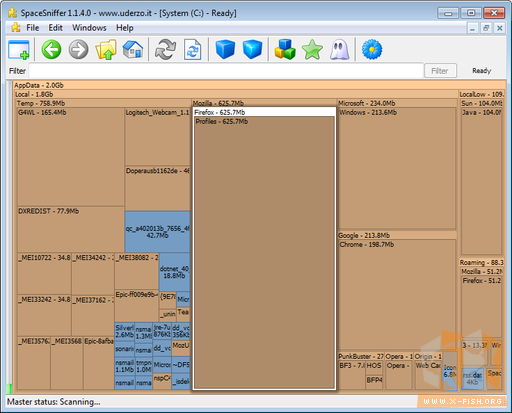
Task: Click the Origin header near Web Cache
Action: 428,356
